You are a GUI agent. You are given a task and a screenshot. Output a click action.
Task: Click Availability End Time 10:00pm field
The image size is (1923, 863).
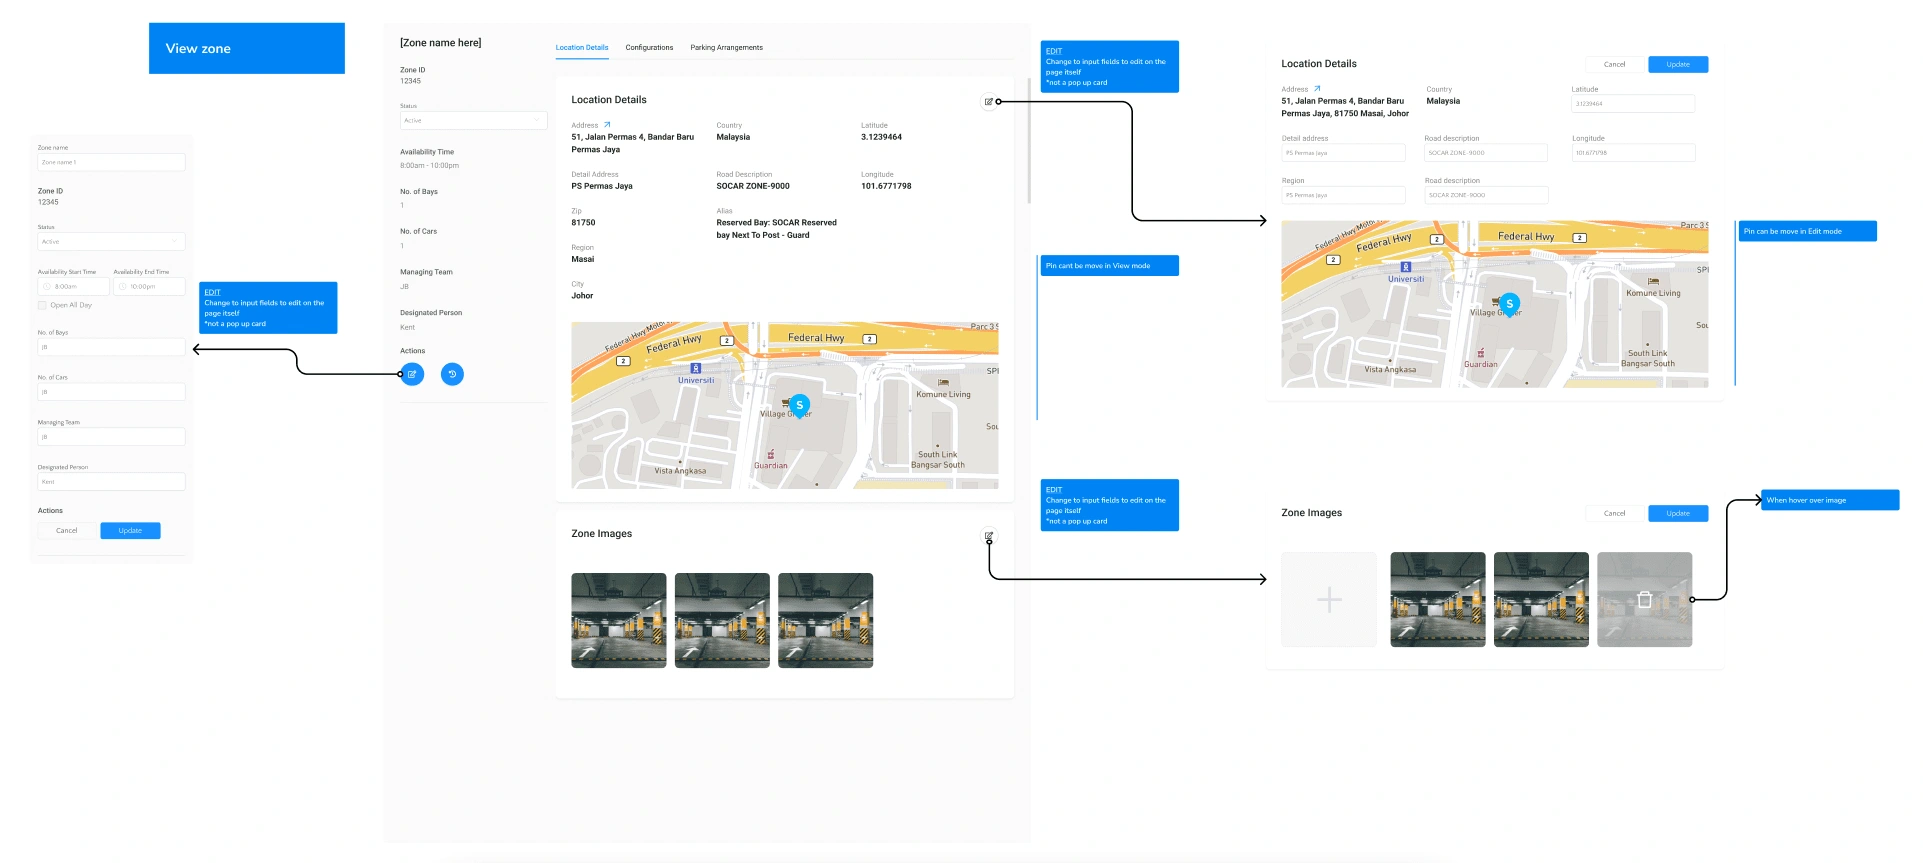pos(149,287)
